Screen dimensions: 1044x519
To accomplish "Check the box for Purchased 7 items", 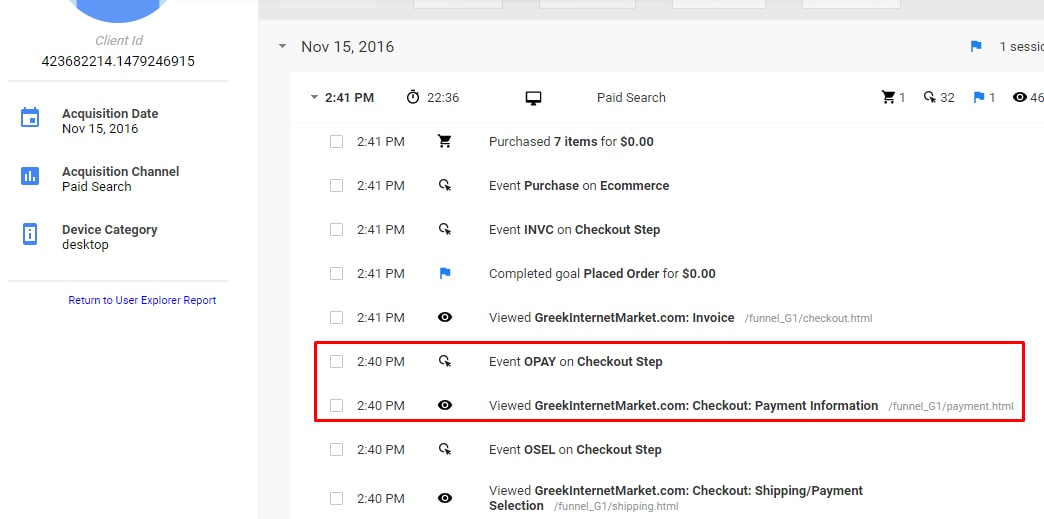I will [337, 142].
